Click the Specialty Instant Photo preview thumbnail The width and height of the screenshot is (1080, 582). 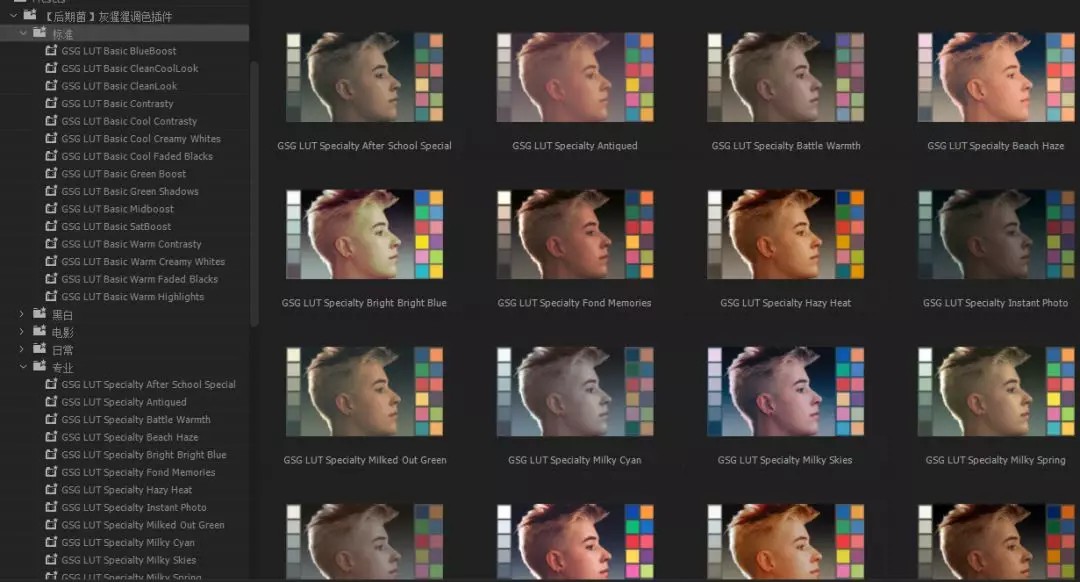point(995,235)
